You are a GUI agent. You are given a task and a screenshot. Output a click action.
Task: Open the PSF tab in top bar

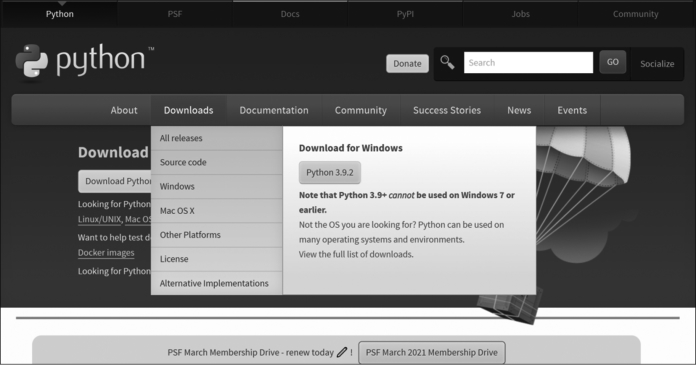pyautogui.click(x=175, y=14)
